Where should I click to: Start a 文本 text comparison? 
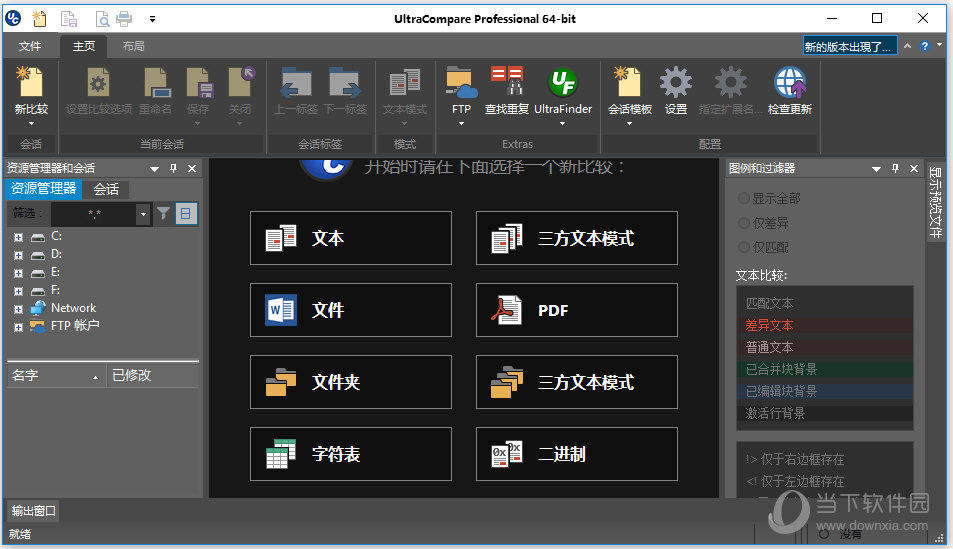(351, 238)
